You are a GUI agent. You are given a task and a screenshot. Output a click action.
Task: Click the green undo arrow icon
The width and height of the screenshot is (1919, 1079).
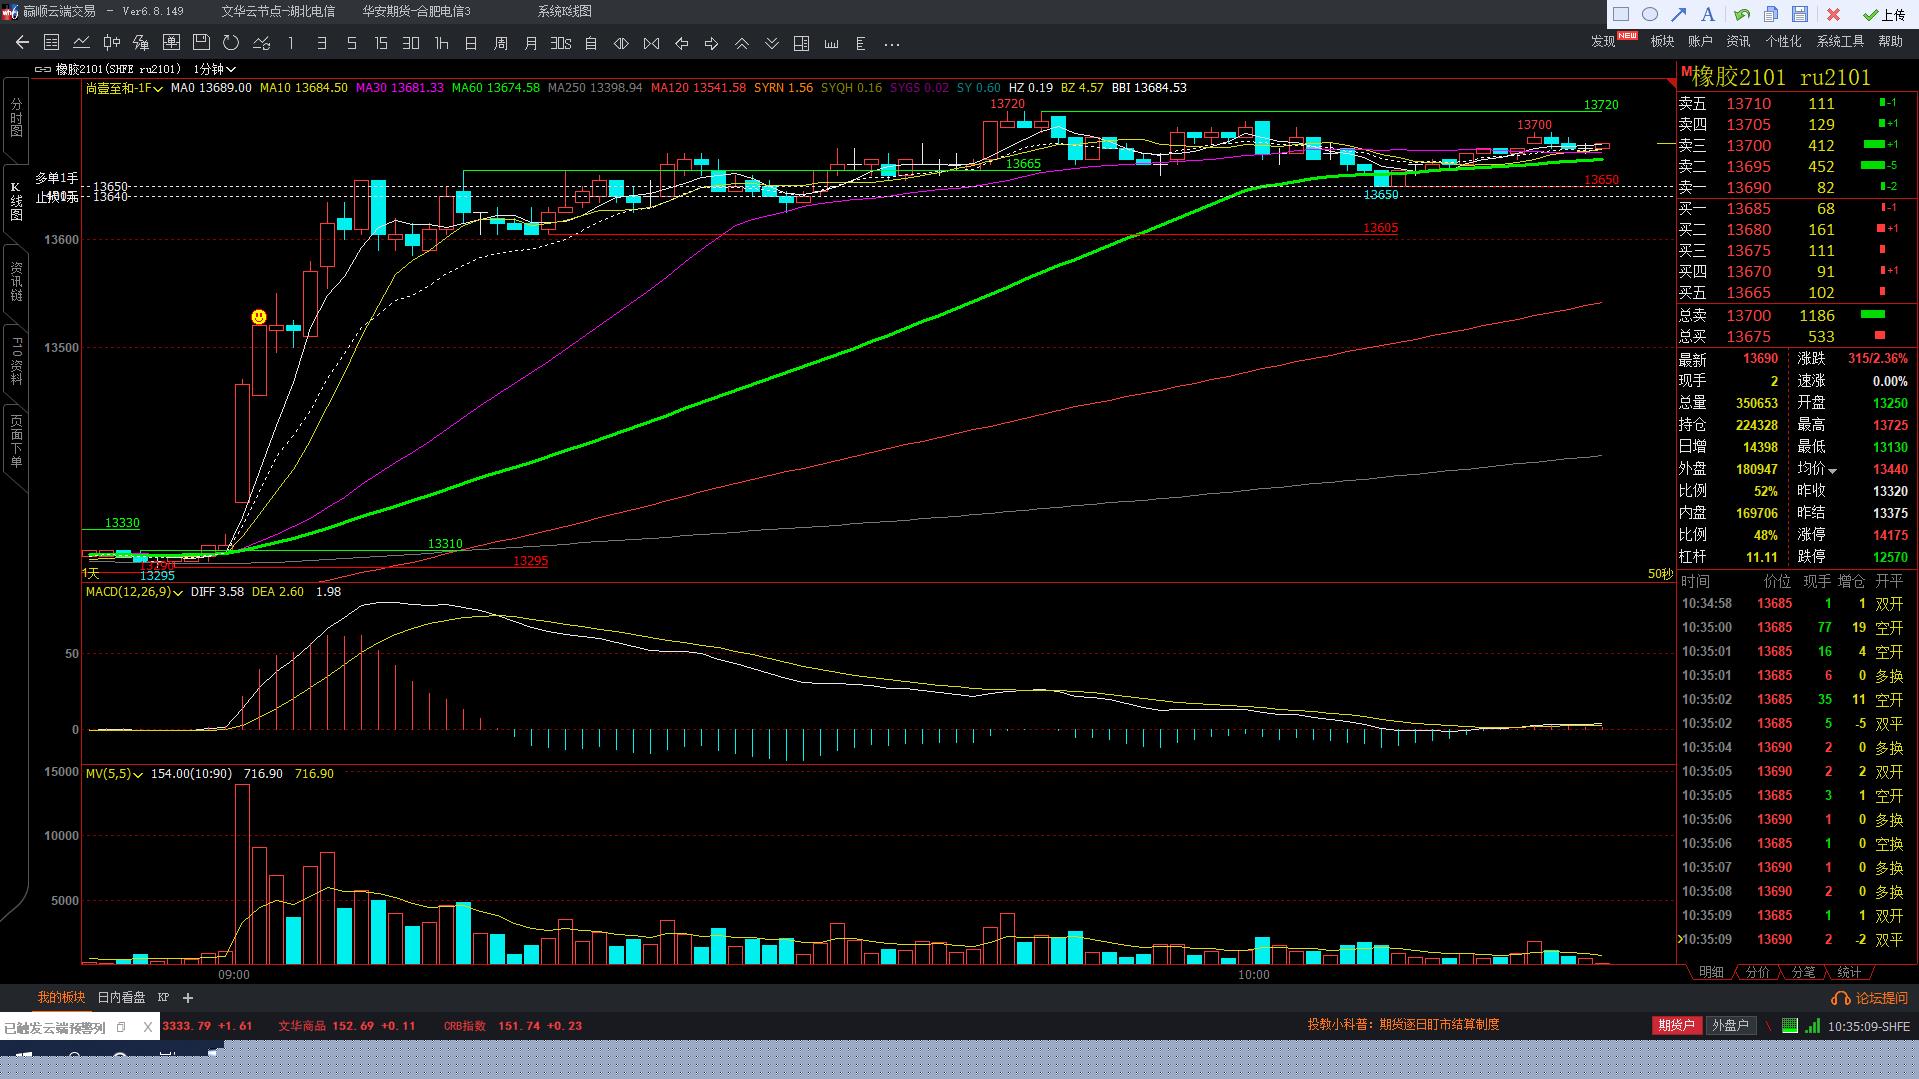click(1742, 14)
